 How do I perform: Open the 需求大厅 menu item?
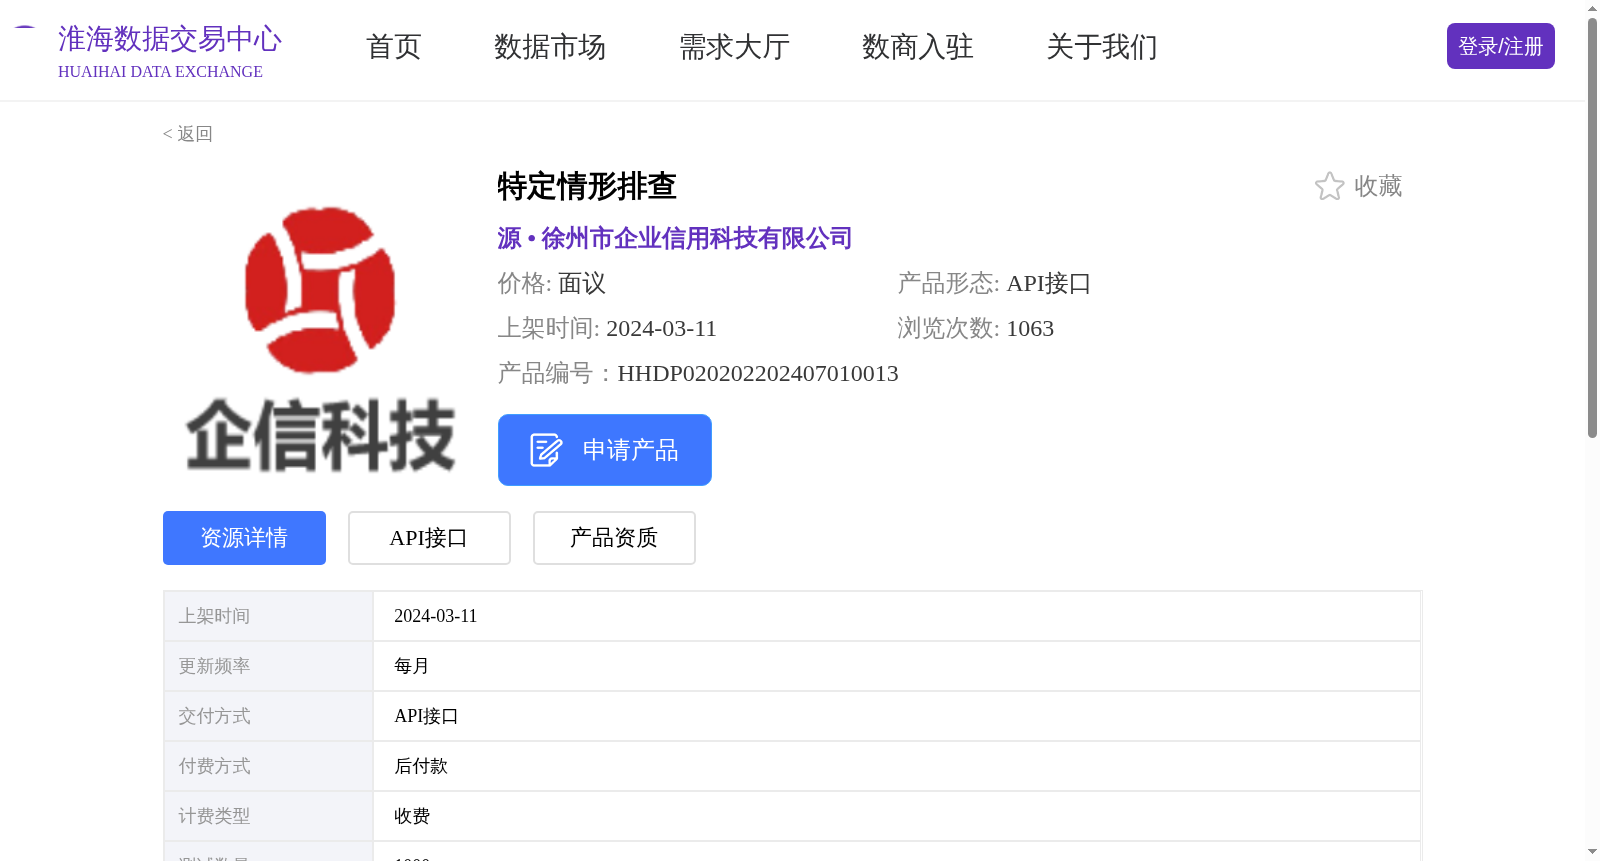pyautogui.click(x=734, y=47)
